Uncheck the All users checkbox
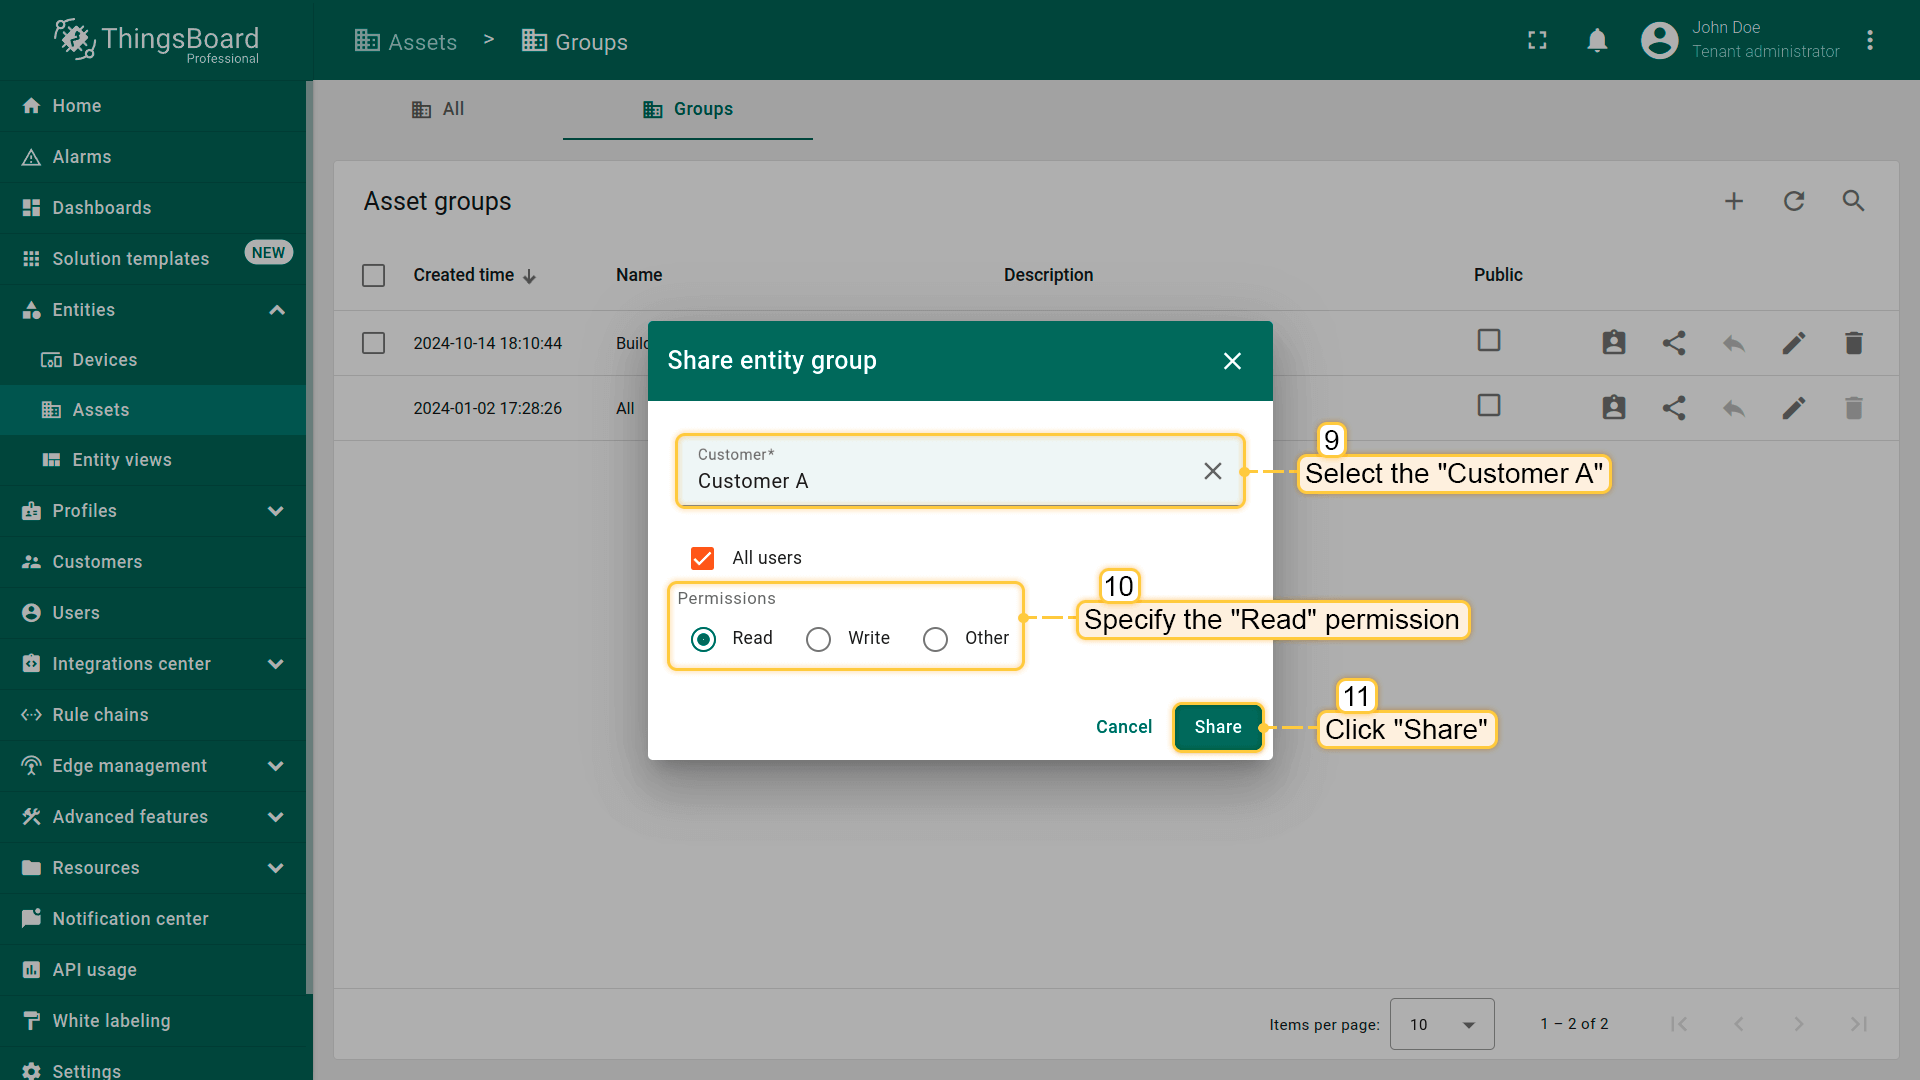This screenshot has width=1920, height=1080. (703, 558)
